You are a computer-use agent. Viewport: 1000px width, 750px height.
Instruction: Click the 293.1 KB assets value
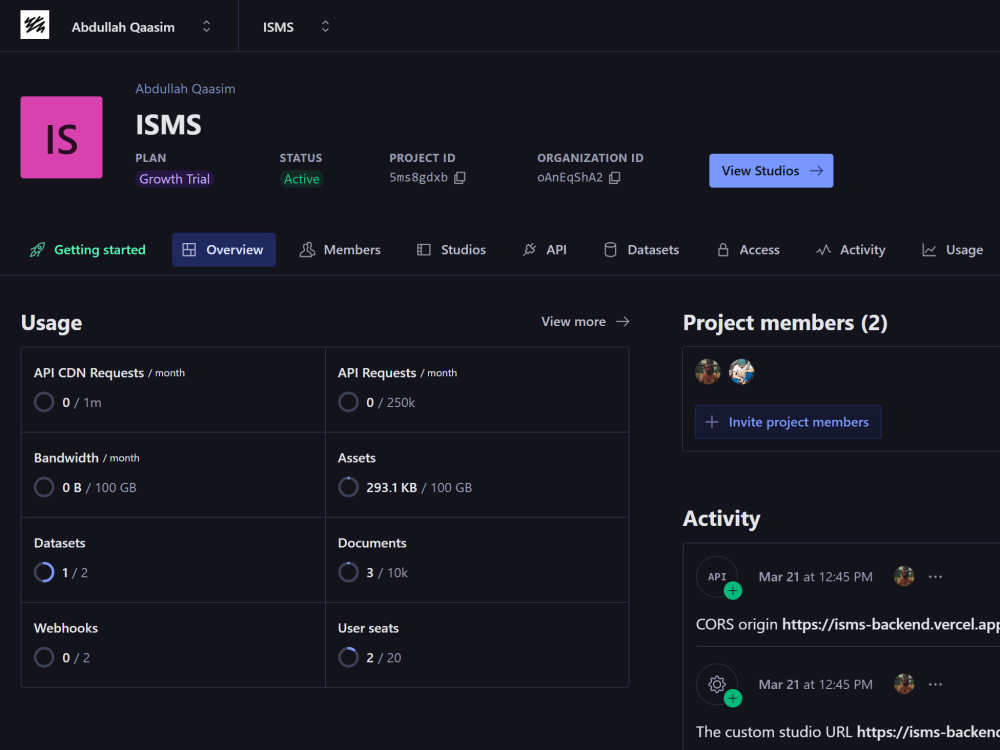(x=392, y=488)
